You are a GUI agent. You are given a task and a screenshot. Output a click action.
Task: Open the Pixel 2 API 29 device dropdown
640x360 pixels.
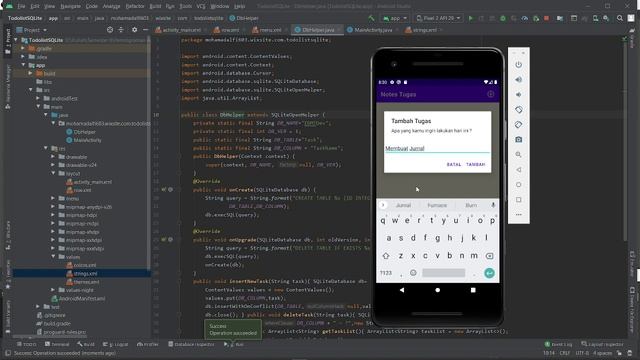[439, 18]
